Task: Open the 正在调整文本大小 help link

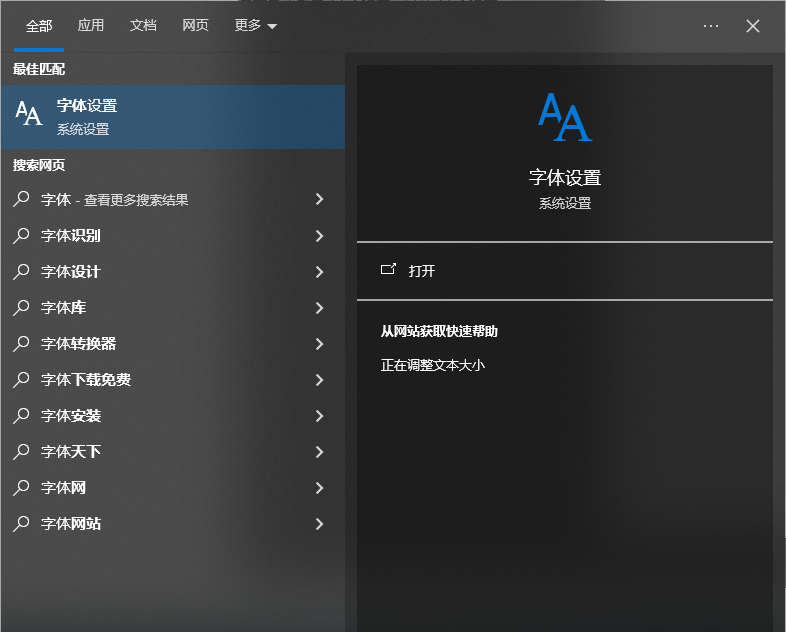Action: (433, 366)
